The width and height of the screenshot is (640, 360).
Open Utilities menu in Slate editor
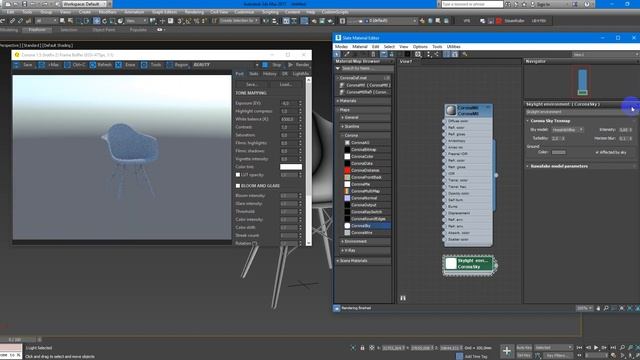[453, 47]
